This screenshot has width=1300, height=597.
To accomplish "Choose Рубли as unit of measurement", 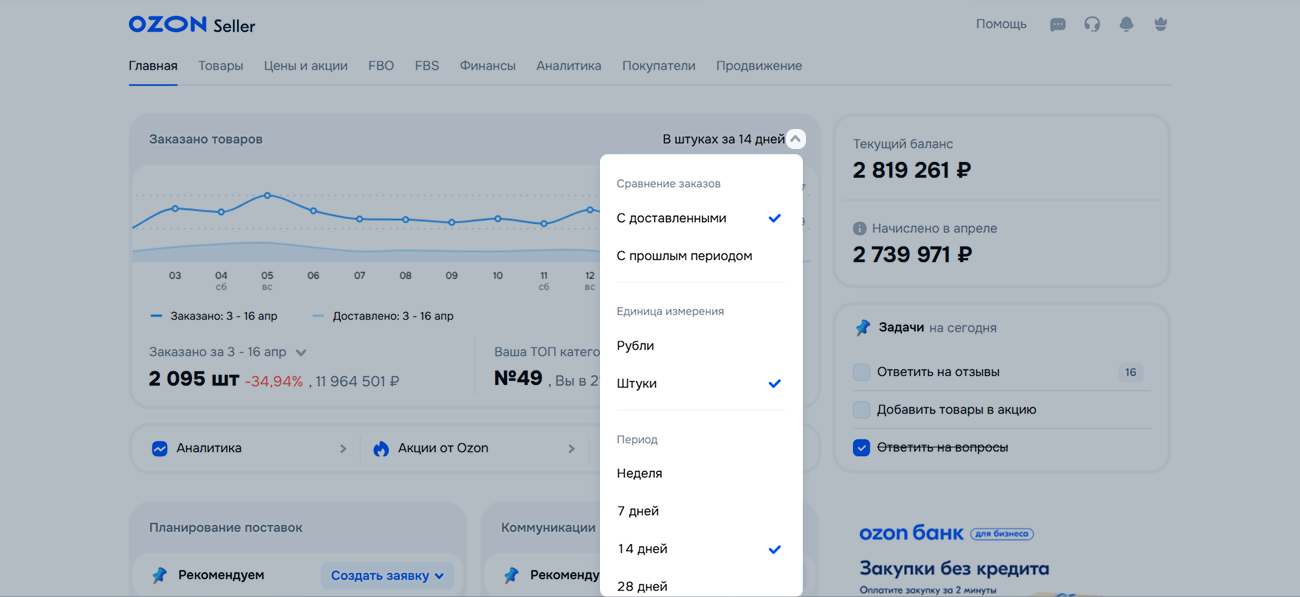I will pos(636,346).
